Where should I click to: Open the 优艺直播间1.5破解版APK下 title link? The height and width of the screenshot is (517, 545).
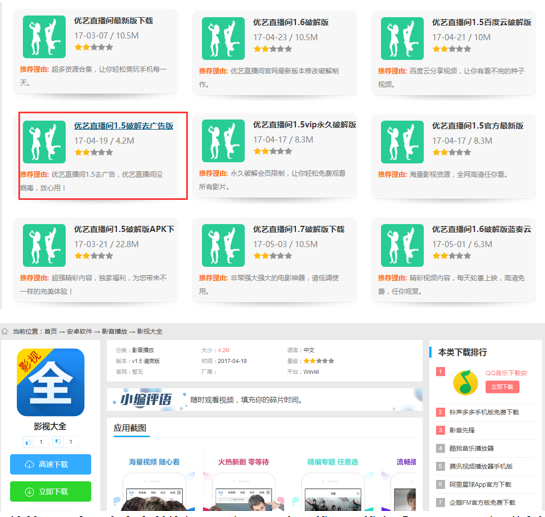tap(124, 229)
